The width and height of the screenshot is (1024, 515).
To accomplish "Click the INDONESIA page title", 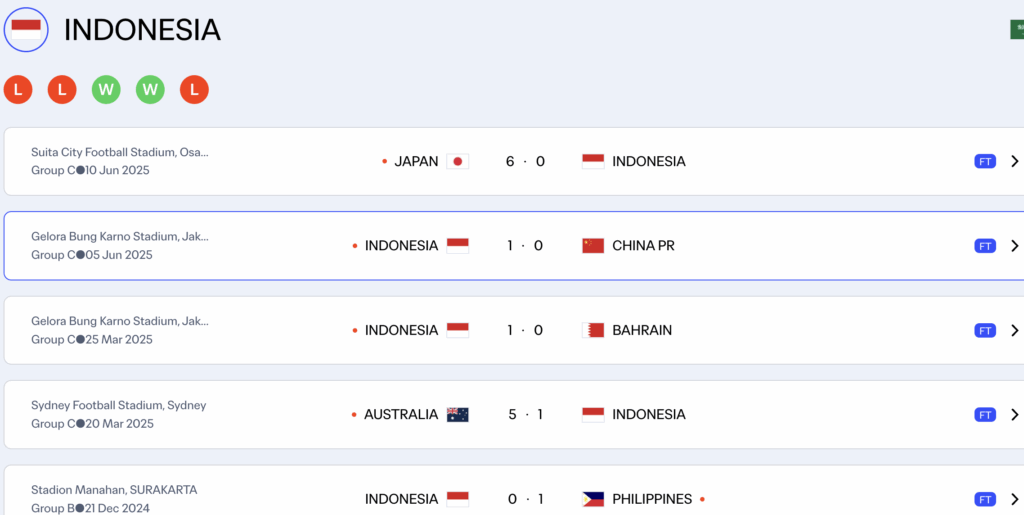I will click(142, 30).
